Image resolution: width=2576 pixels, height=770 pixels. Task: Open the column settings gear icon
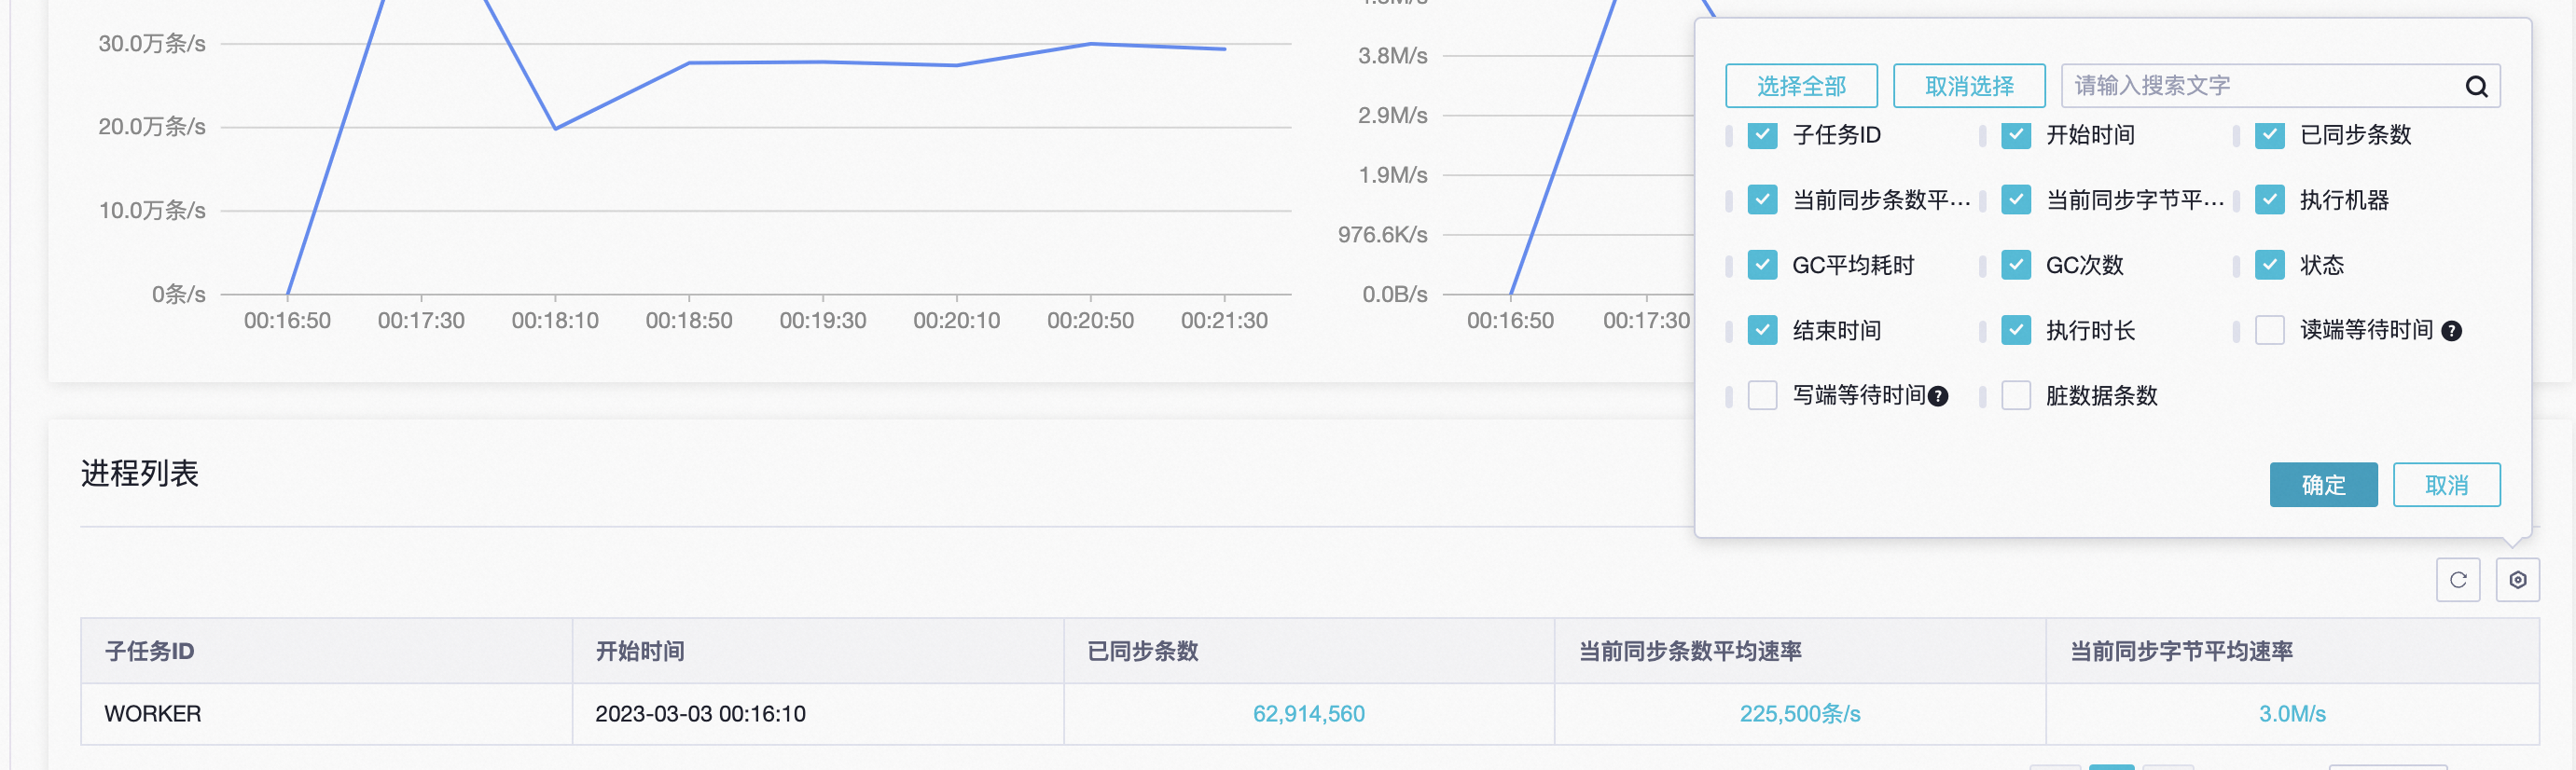[2518, 580]
